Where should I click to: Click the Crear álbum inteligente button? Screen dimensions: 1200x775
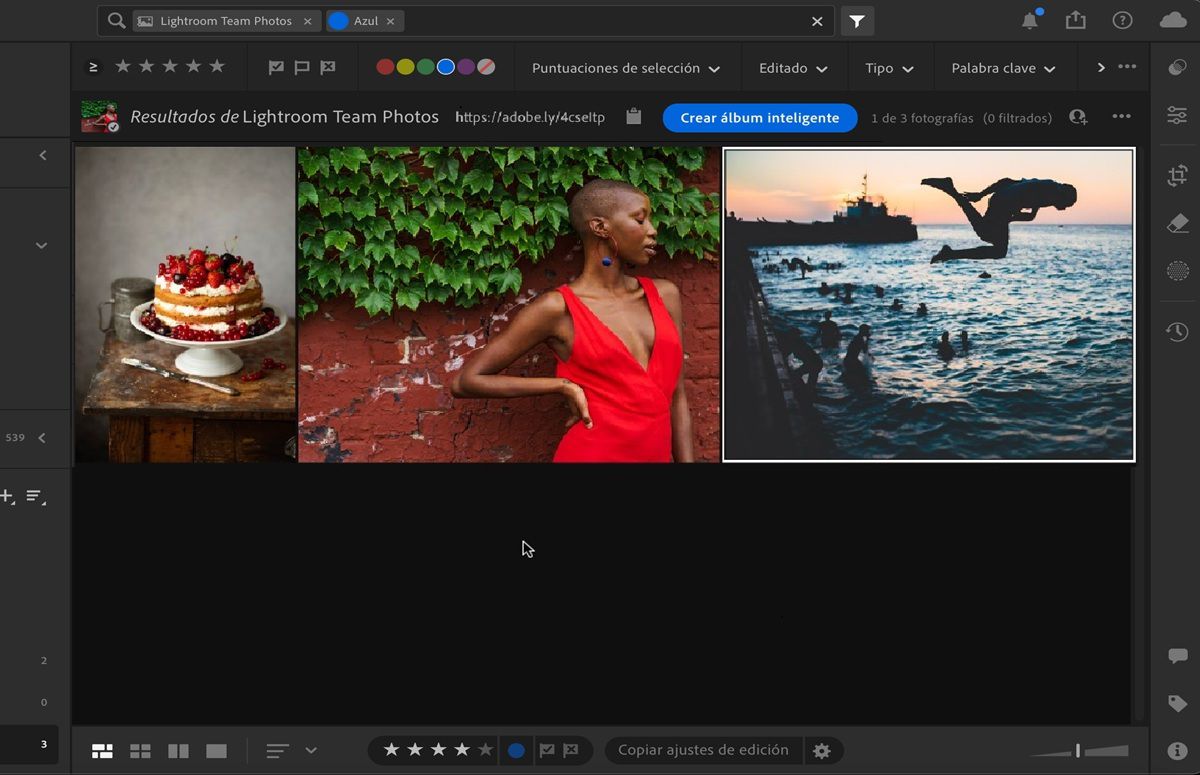[x=759, y=117]
